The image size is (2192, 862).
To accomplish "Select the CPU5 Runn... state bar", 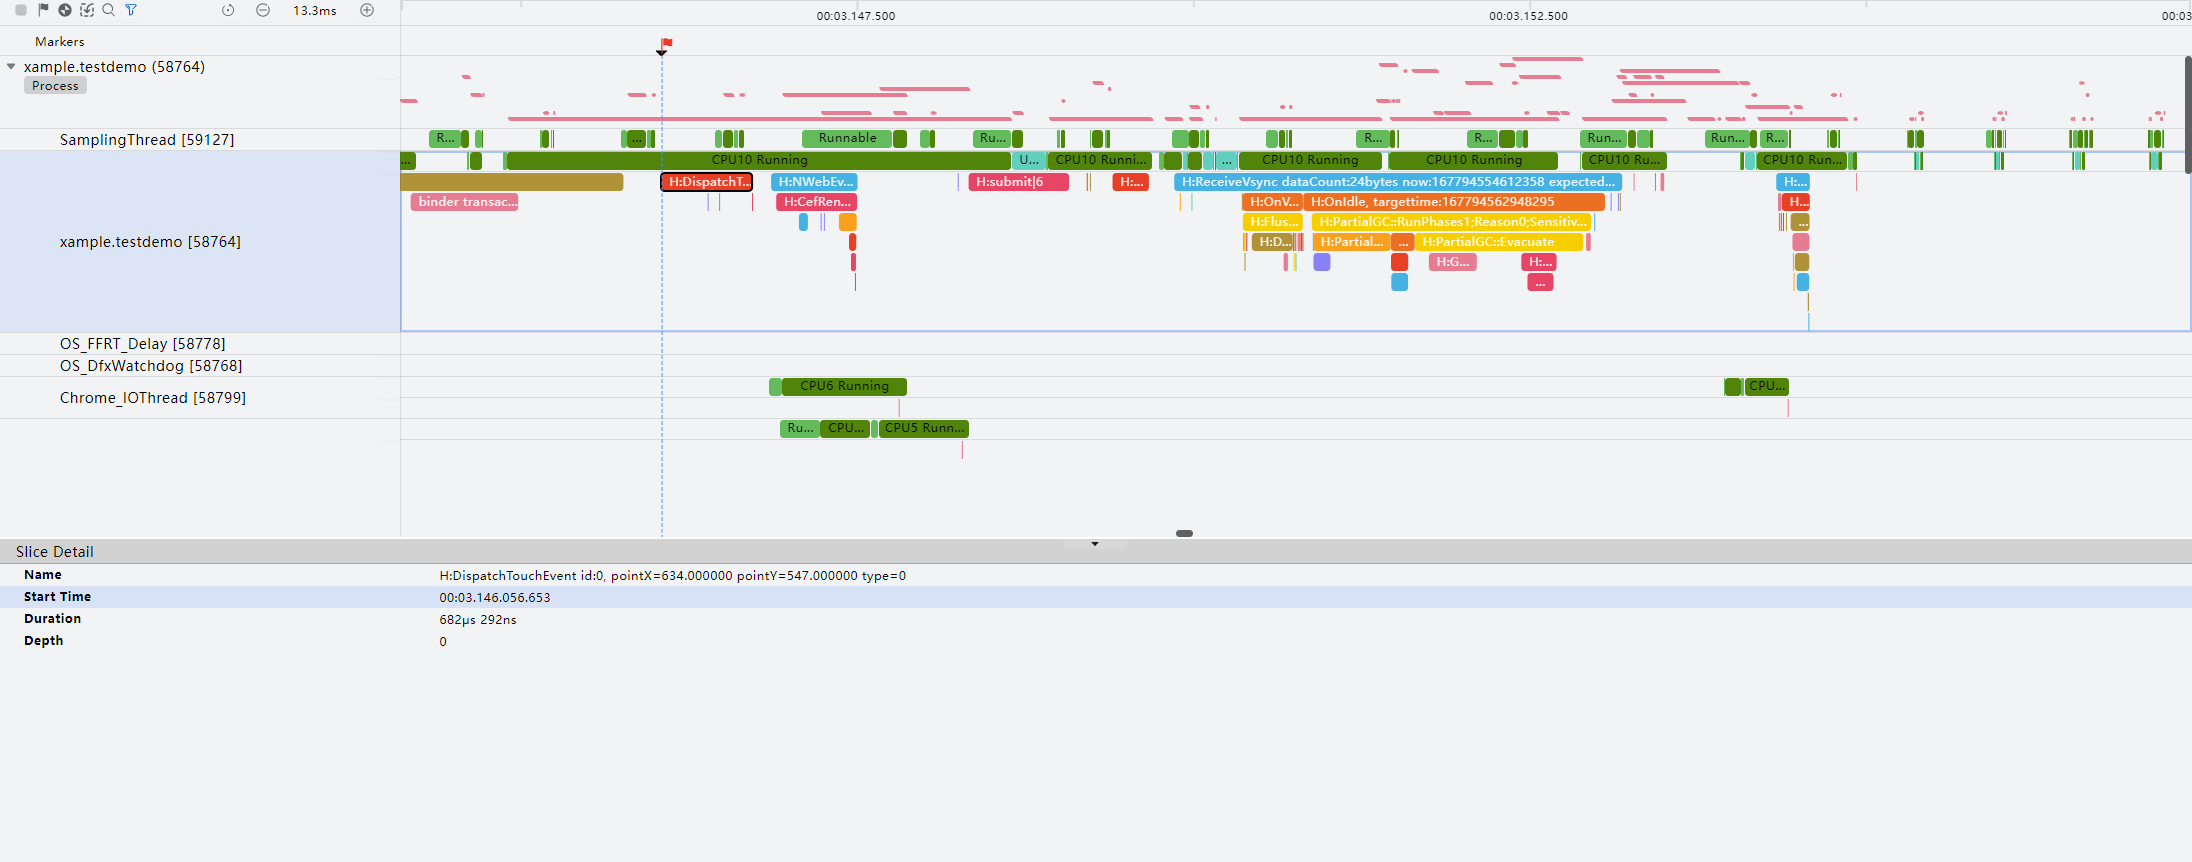I will click(924, 429).
